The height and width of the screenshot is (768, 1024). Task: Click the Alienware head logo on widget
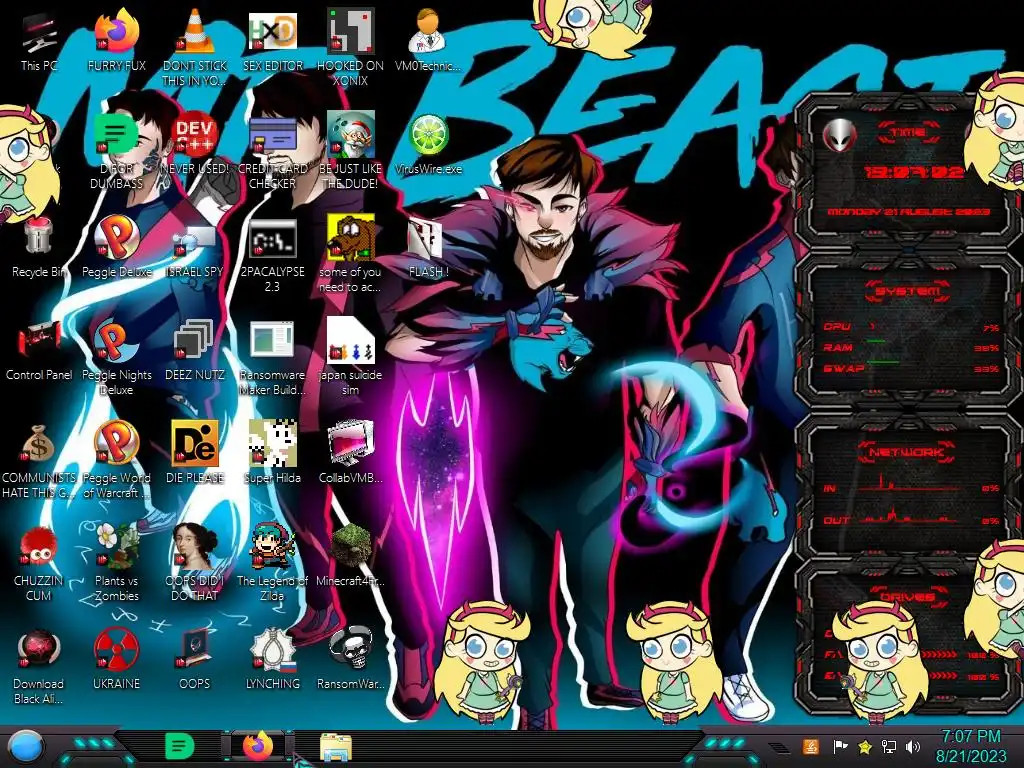click(839, 136)
